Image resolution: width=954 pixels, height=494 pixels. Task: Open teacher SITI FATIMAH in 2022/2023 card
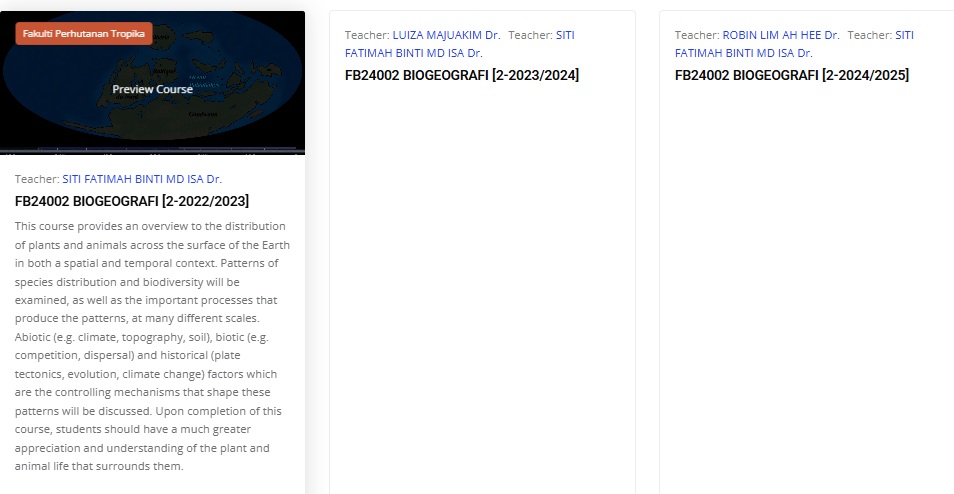click(x=141, y=179)
